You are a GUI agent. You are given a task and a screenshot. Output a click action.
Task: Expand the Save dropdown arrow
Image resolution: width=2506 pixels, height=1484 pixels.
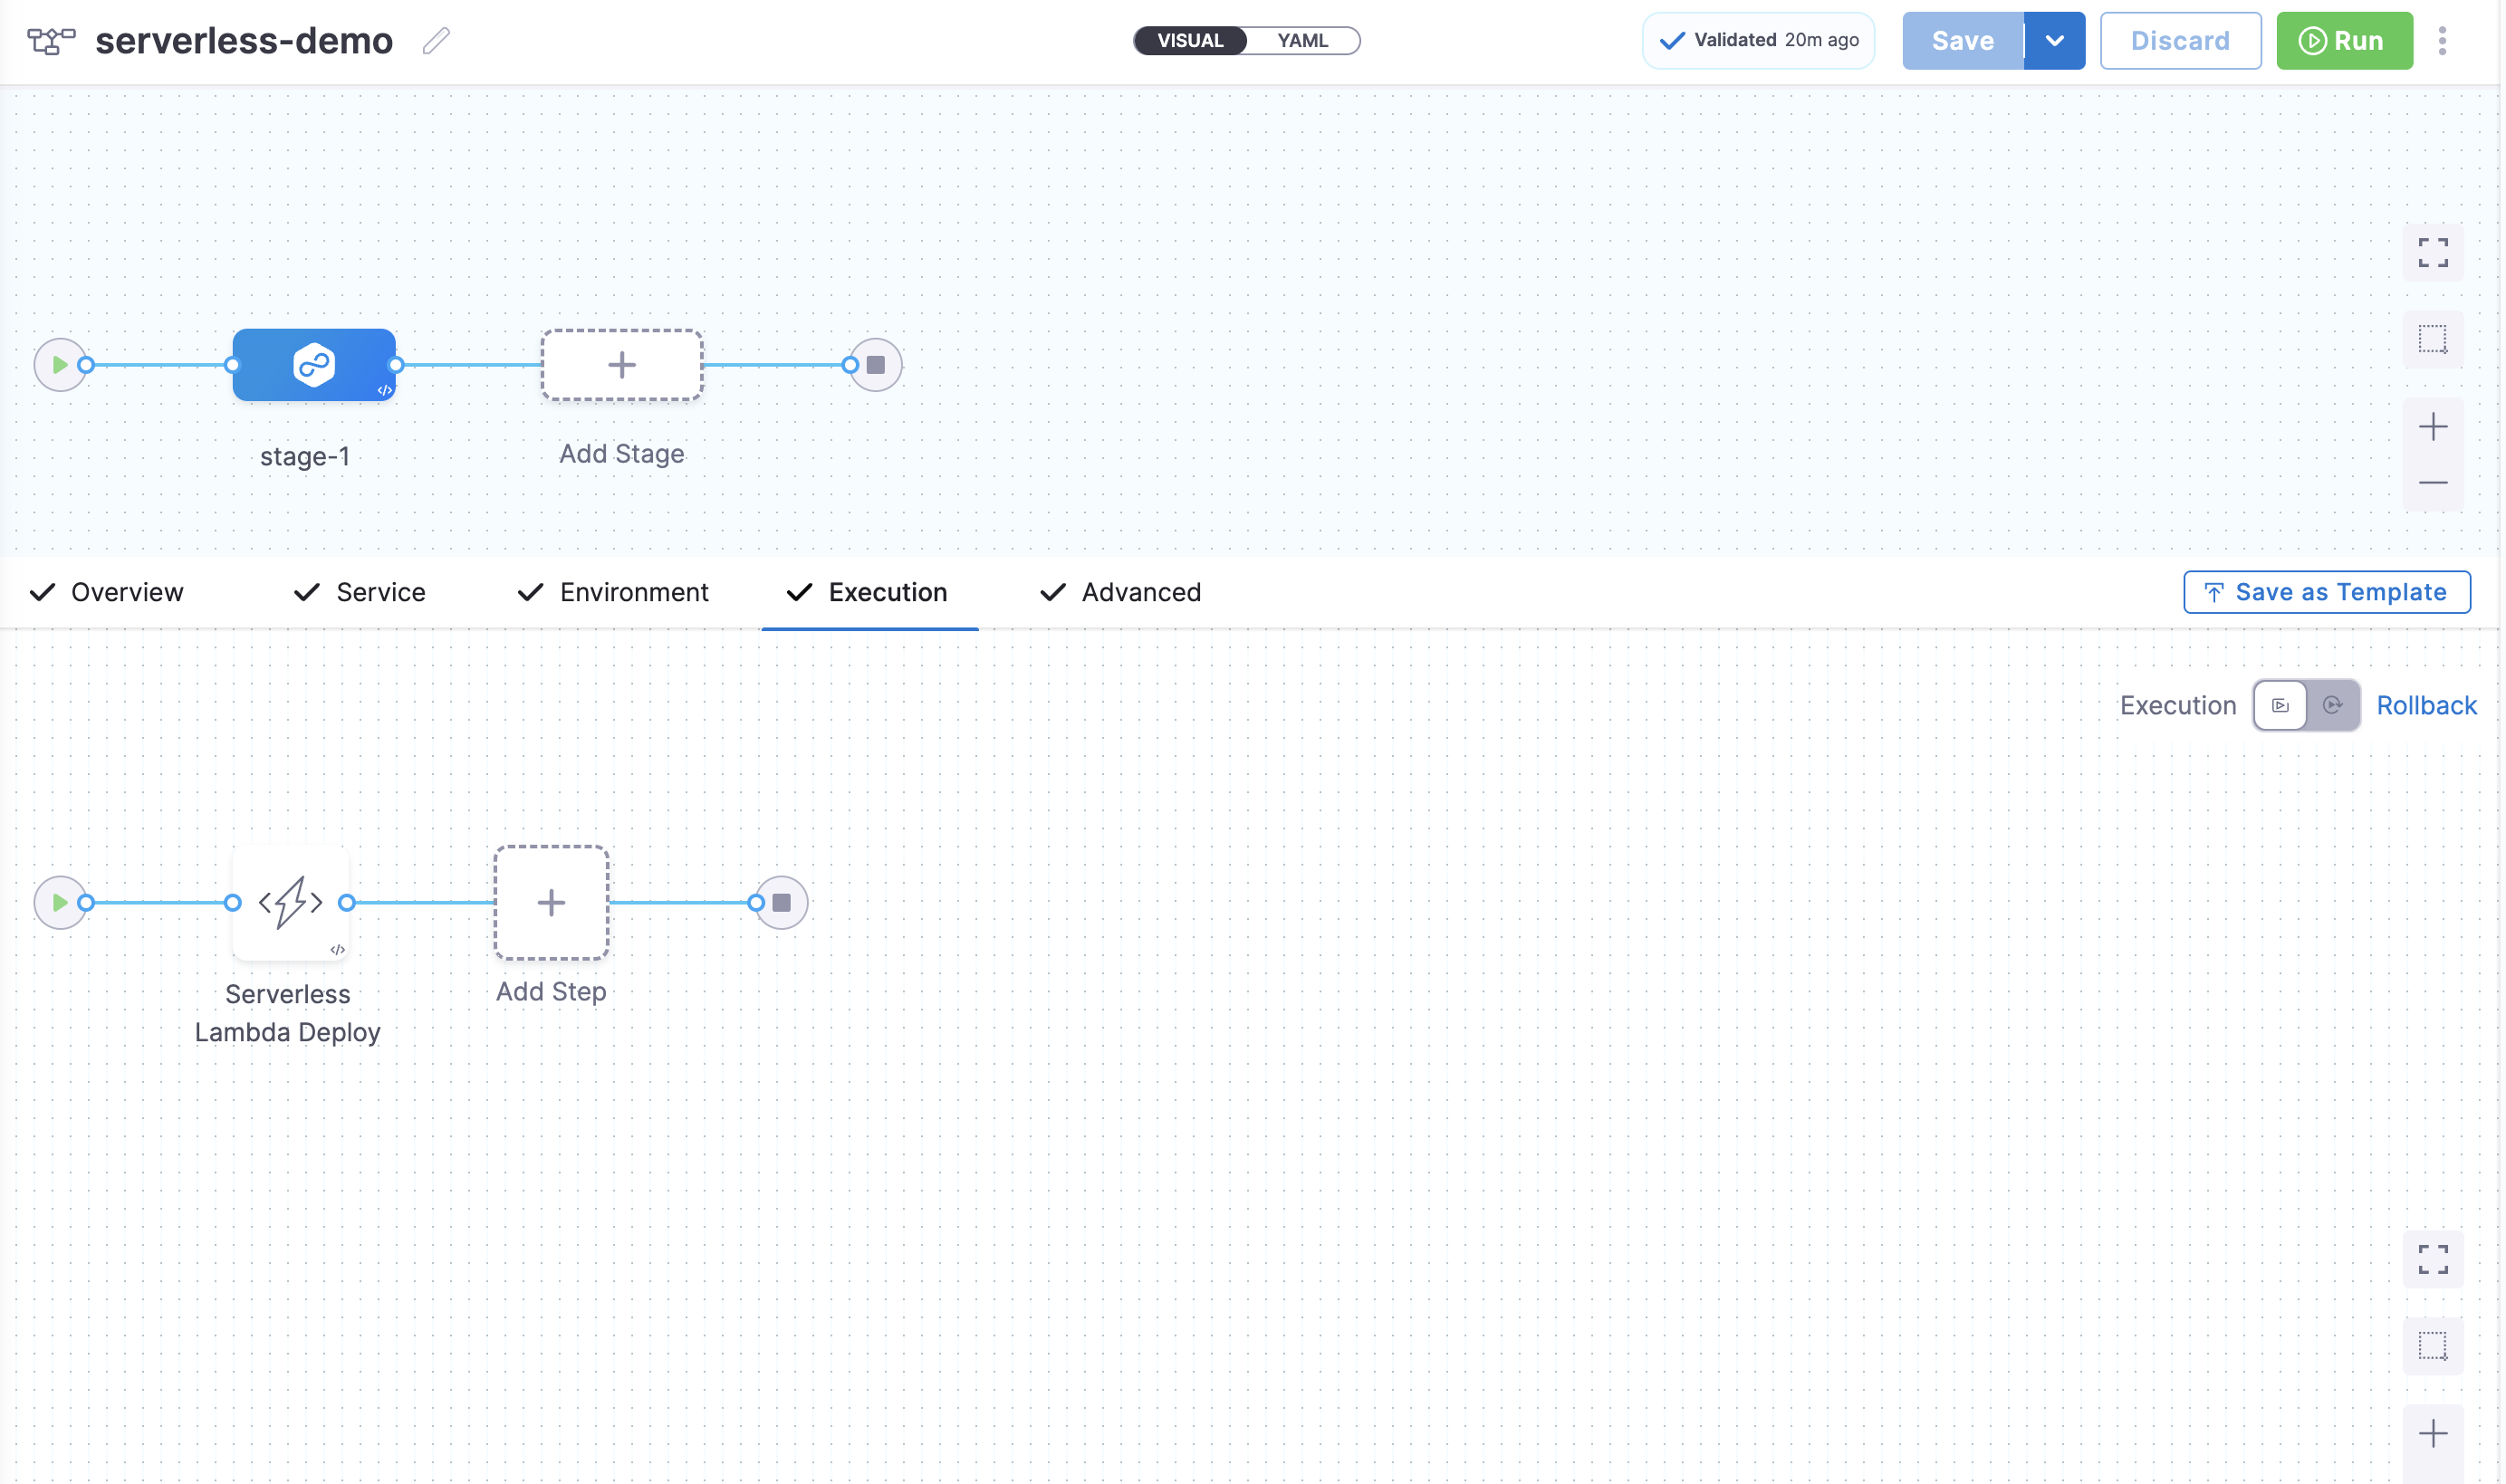(2054, 41)
